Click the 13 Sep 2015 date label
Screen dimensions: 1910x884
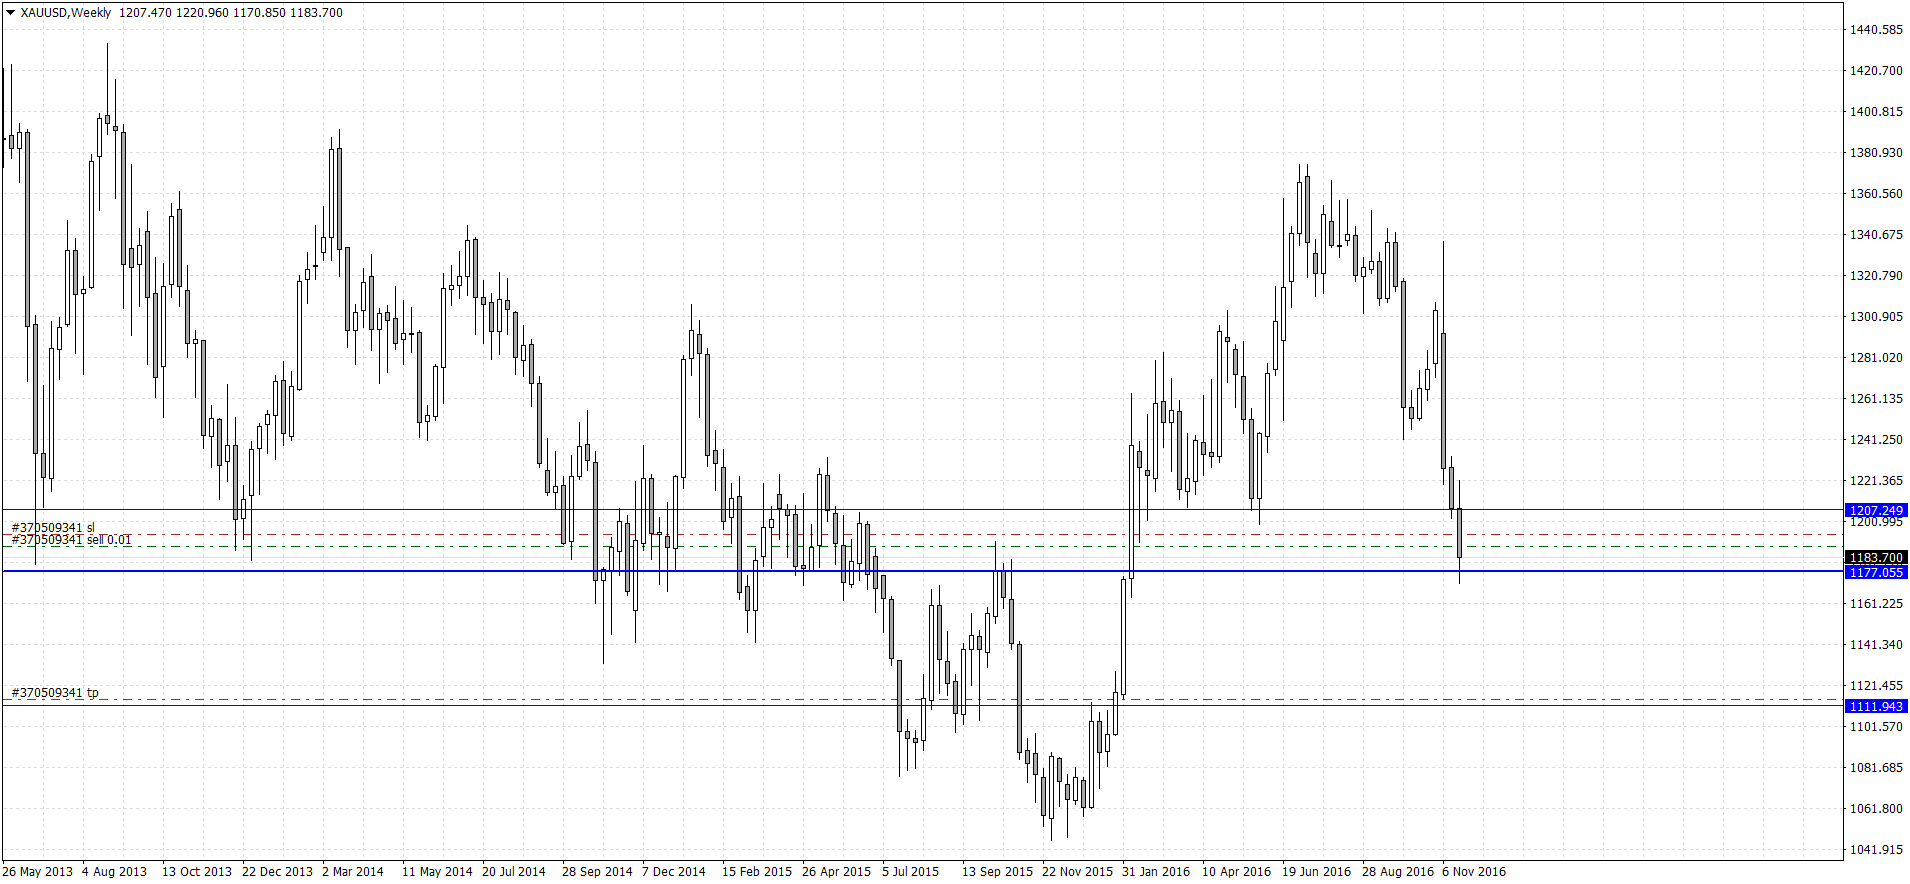[997, 872]
